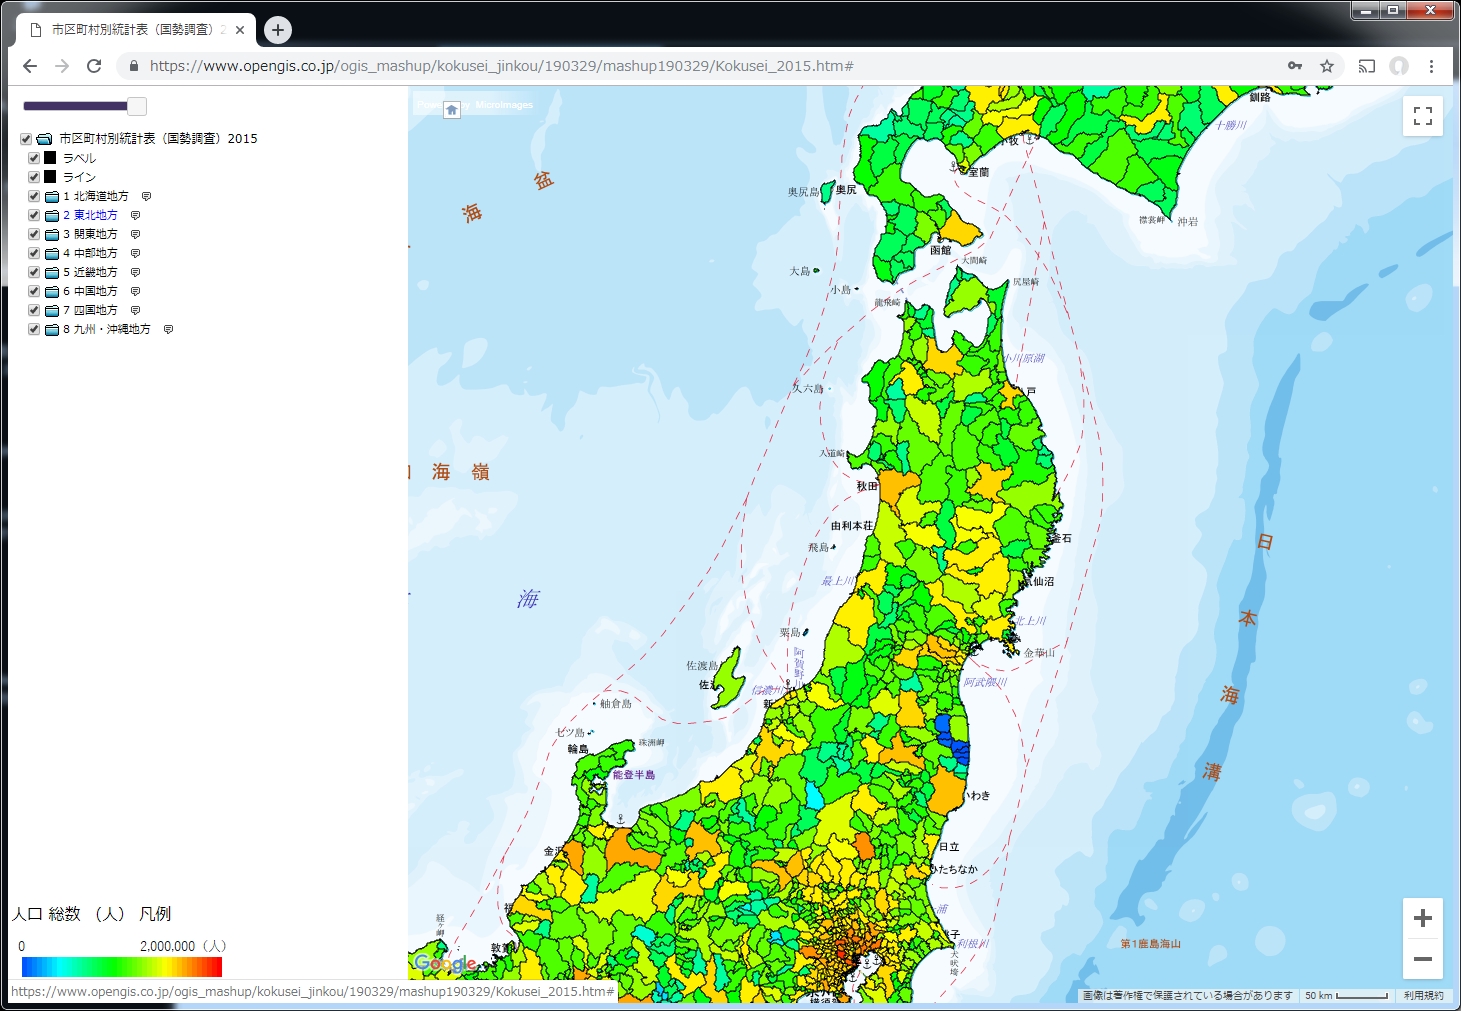Click the 3 関東地方 label

[x=90, y=234]
